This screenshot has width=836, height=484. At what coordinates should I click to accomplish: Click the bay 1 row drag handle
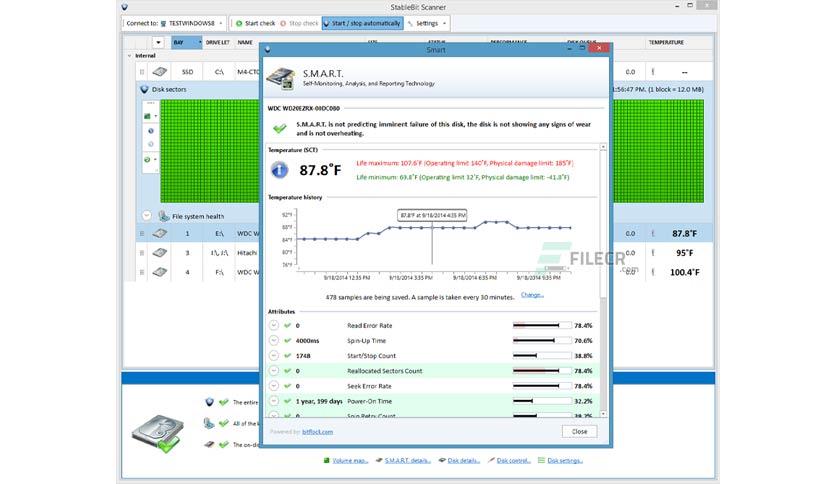tap(142, 233)
